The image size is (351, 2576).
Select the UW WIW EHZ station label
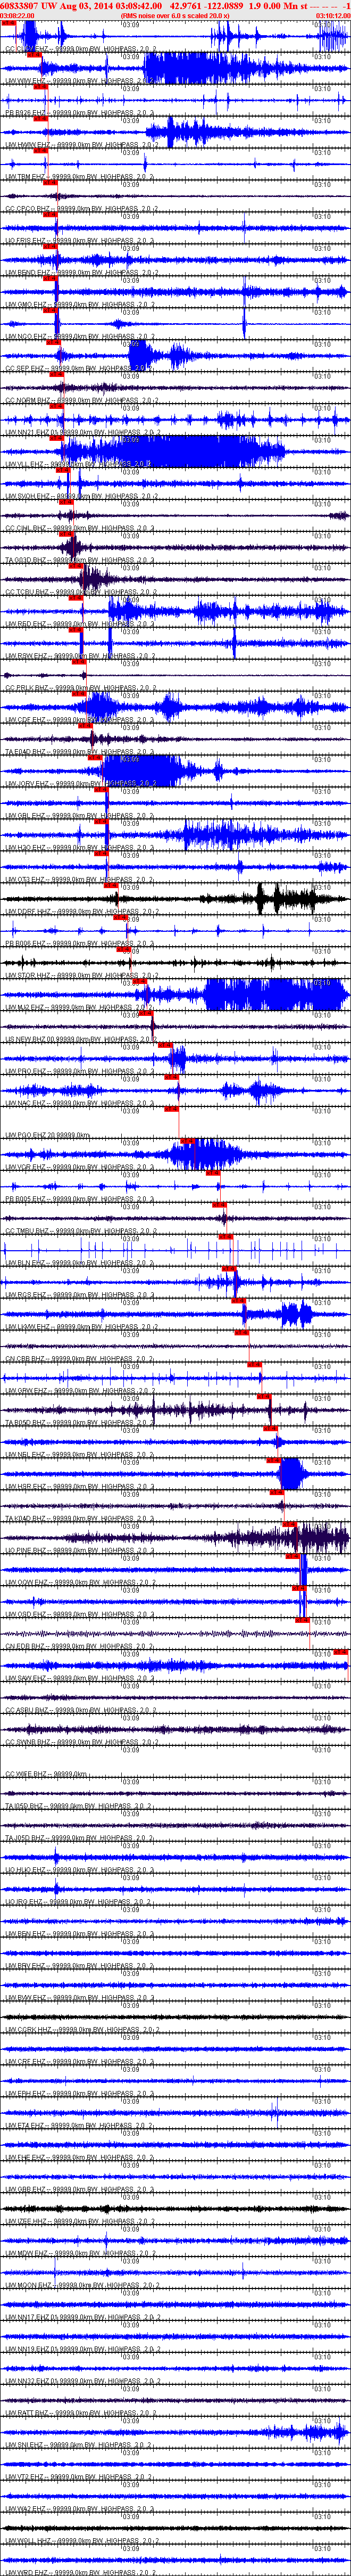pos(80,81)
